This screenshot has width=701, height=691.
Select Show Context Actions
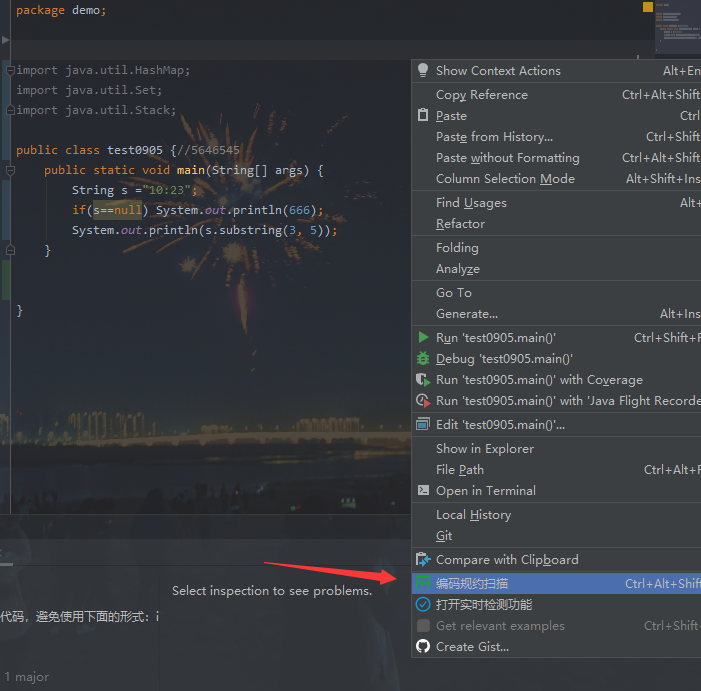pyautogui.click(x=556, y=71)
